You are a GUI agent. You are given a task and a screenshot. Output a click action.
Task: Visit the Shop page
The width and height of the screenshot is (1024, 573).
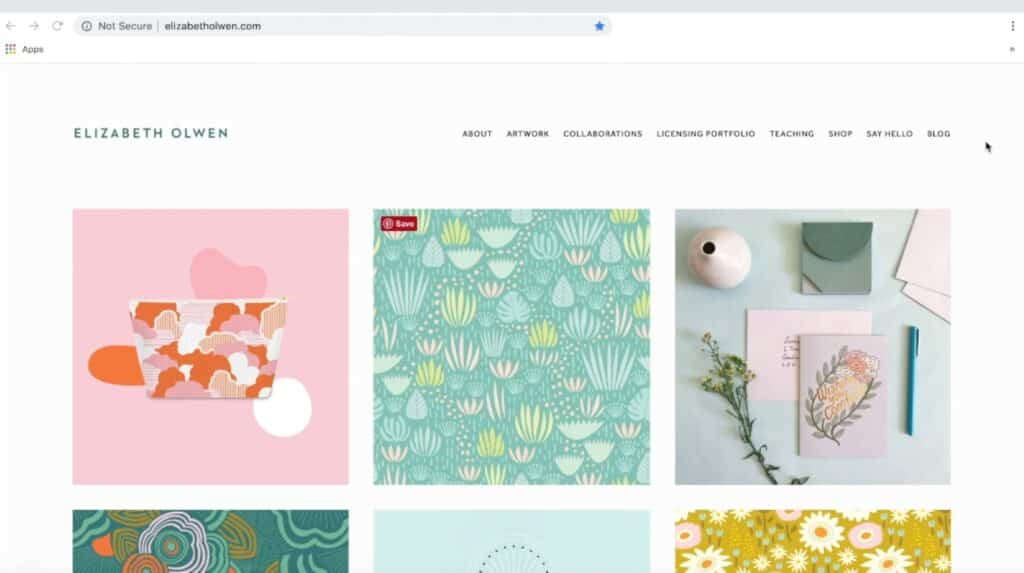pos(840,134)
